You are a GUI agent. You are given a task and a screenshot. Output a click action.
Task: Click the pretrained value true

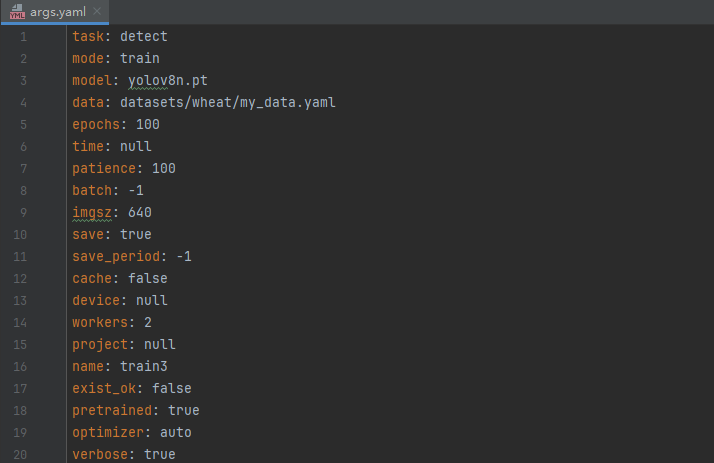[184, 411]
